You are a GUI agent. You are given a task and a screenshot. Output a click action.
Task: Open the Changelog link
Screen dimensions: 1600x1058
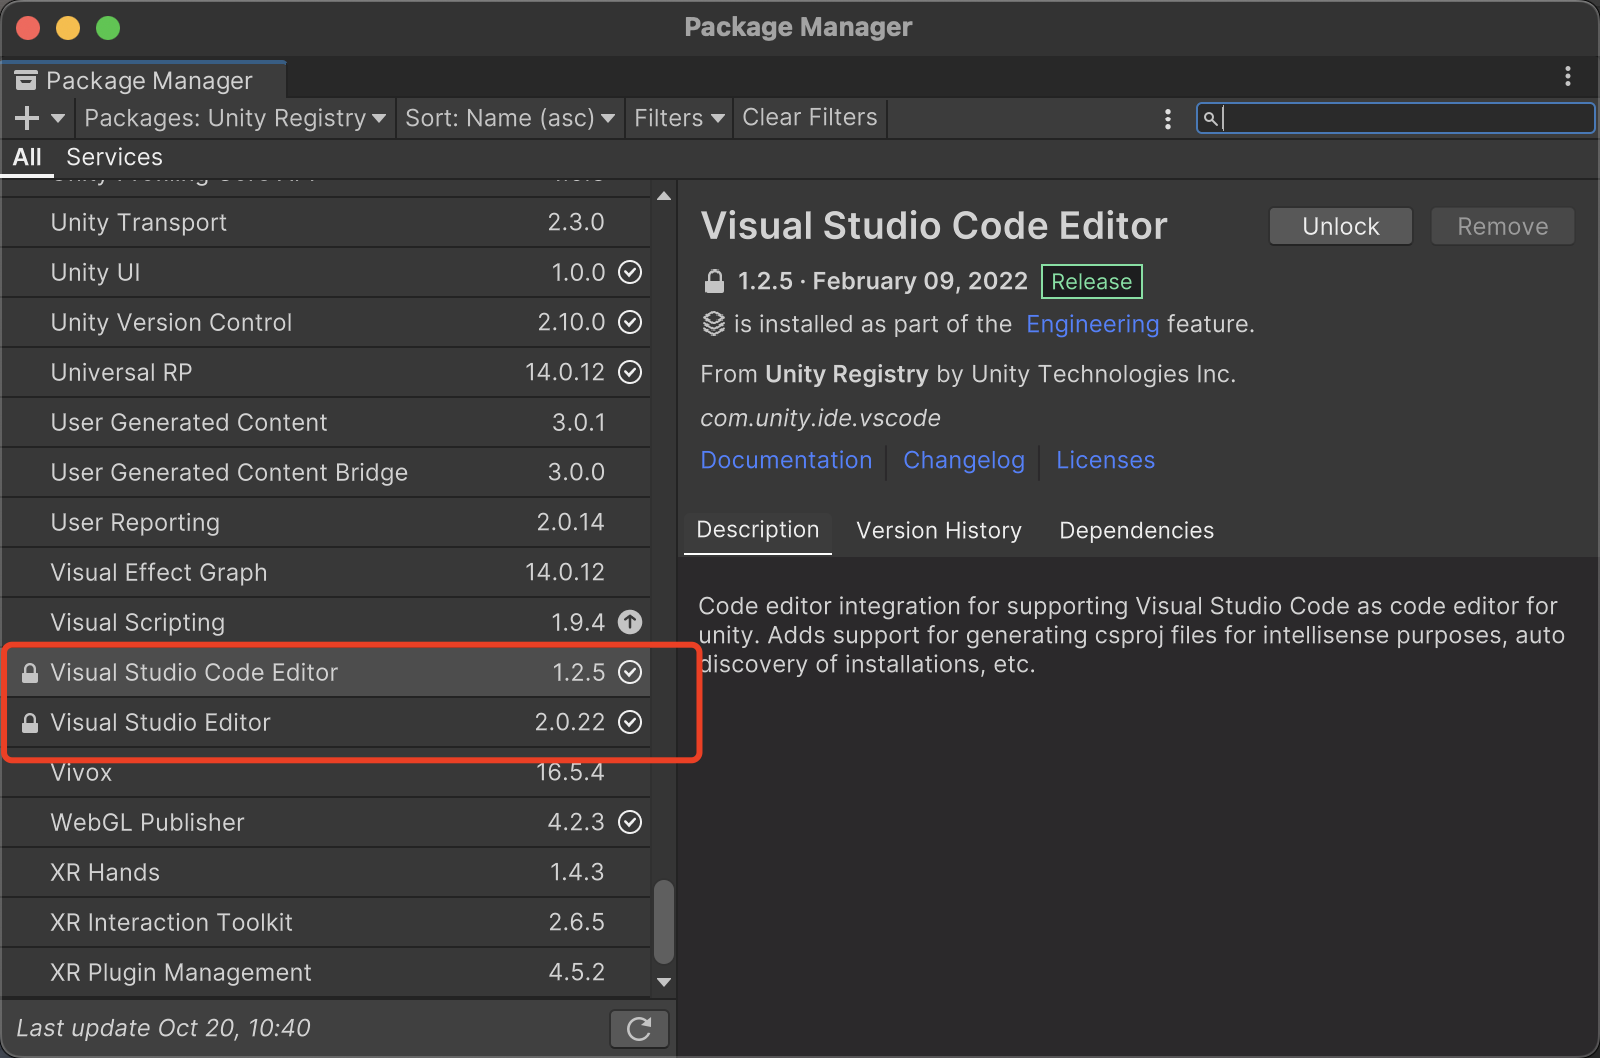click(963, 460)
